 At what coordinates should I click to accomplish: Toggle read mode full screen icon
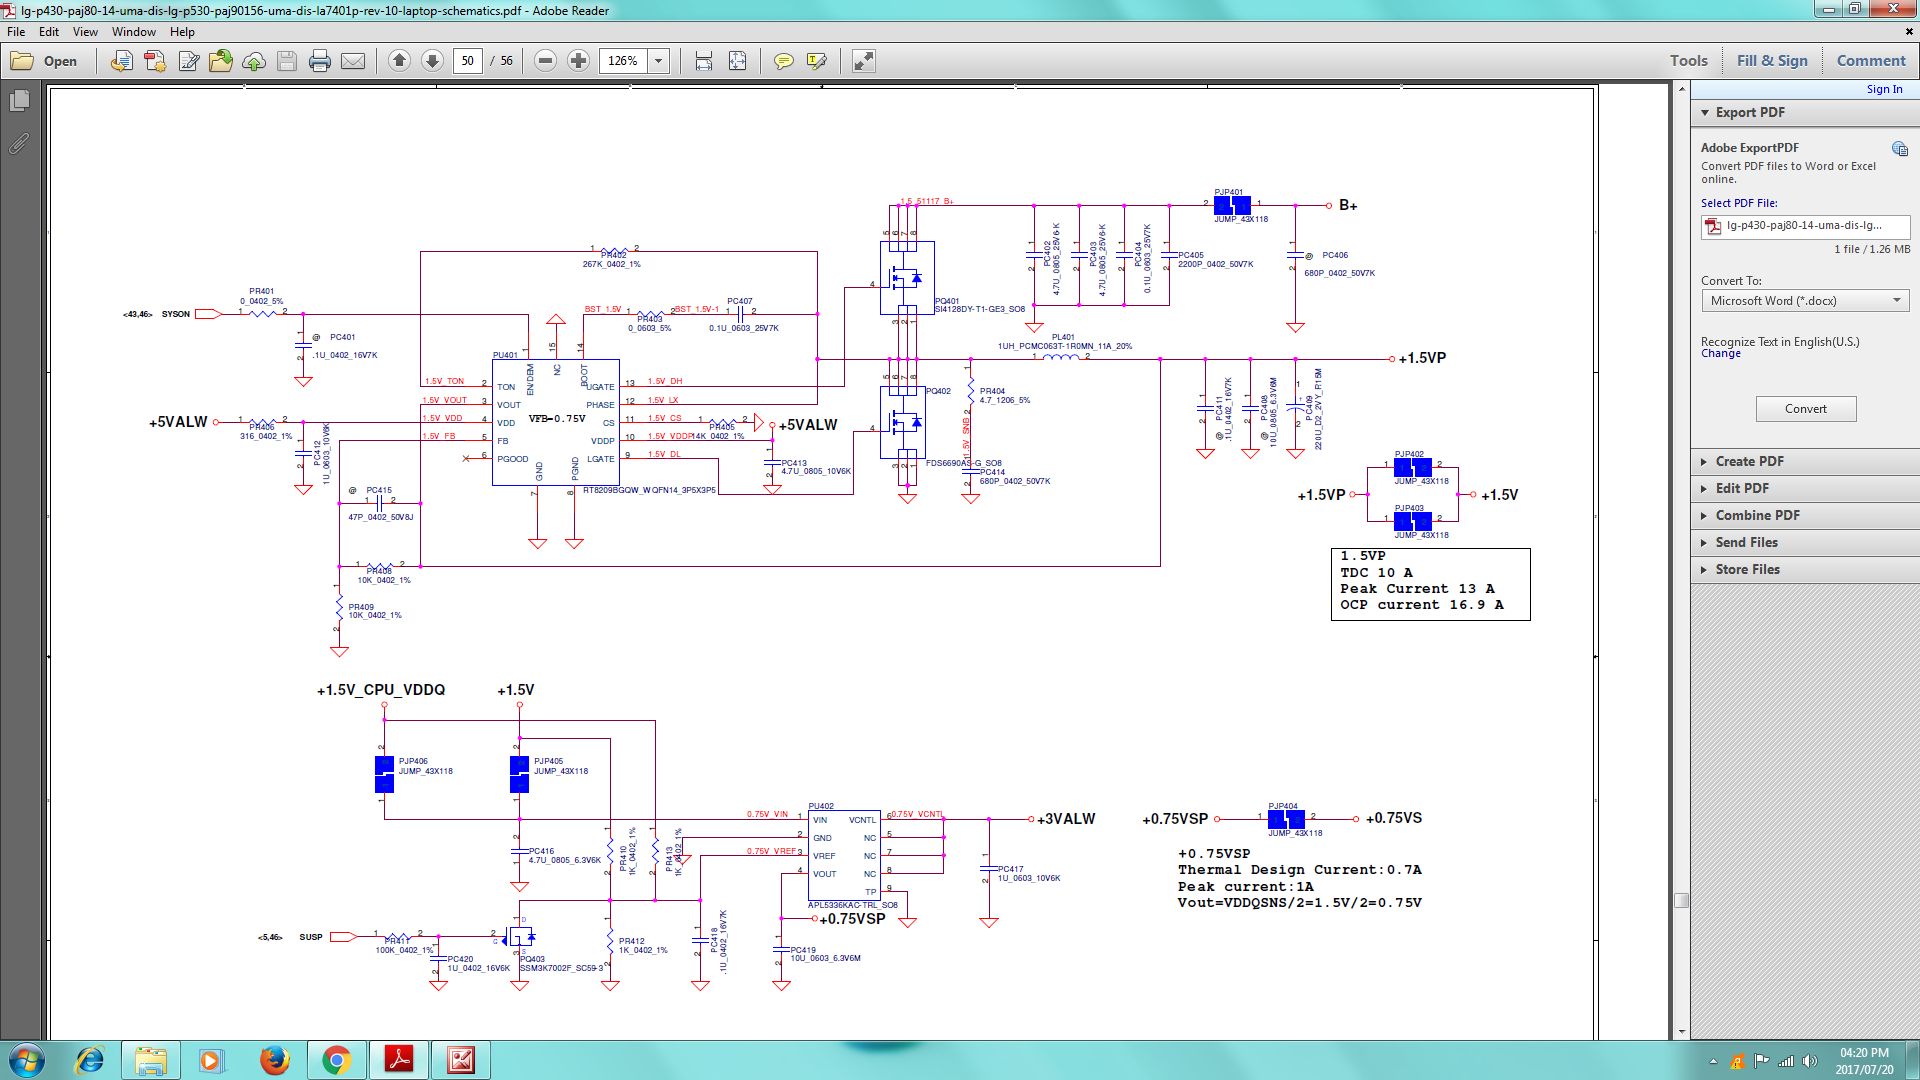(x=863, y=61)
